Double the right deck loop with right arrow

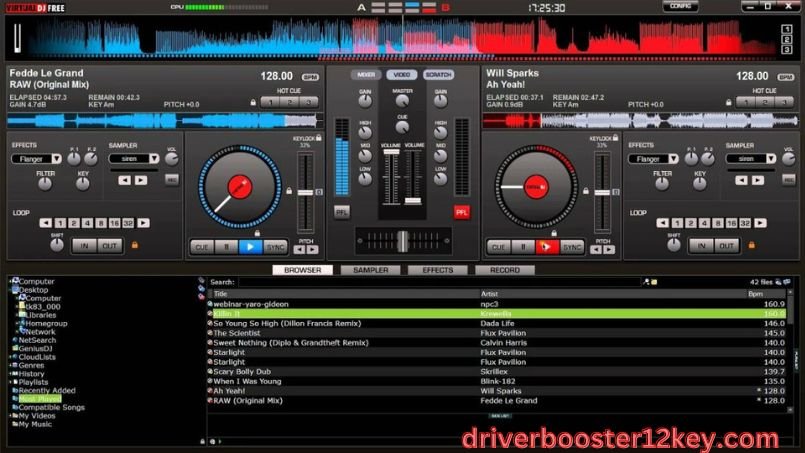[x=760, y=223]
